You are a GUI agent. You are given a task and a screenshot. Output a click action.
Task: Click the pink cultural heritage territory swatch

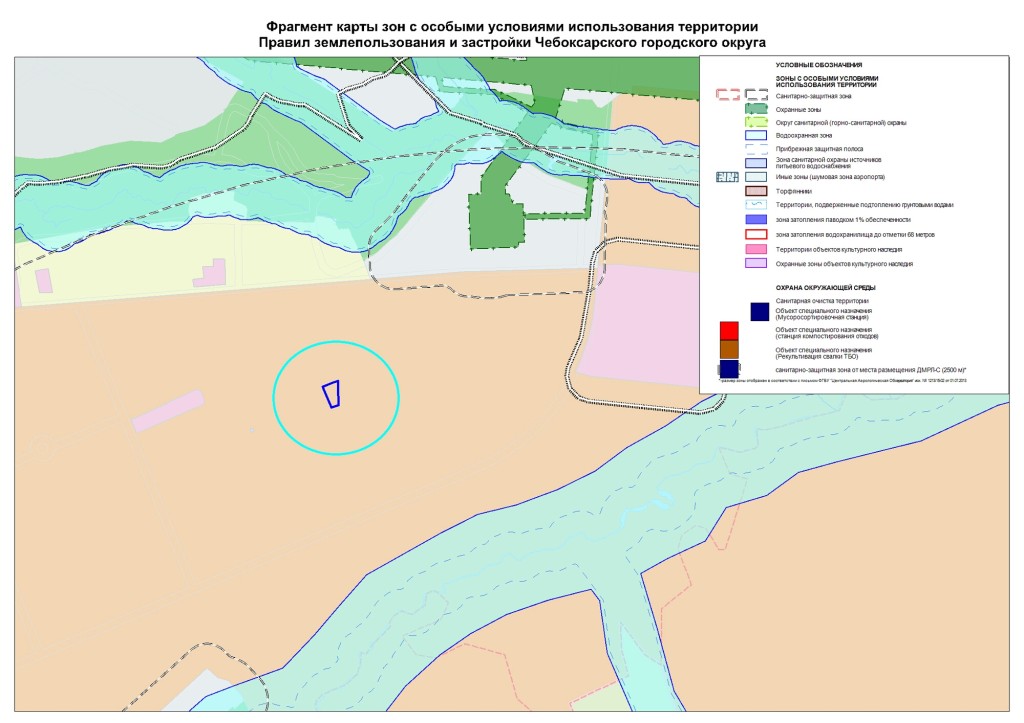(756, 249)
